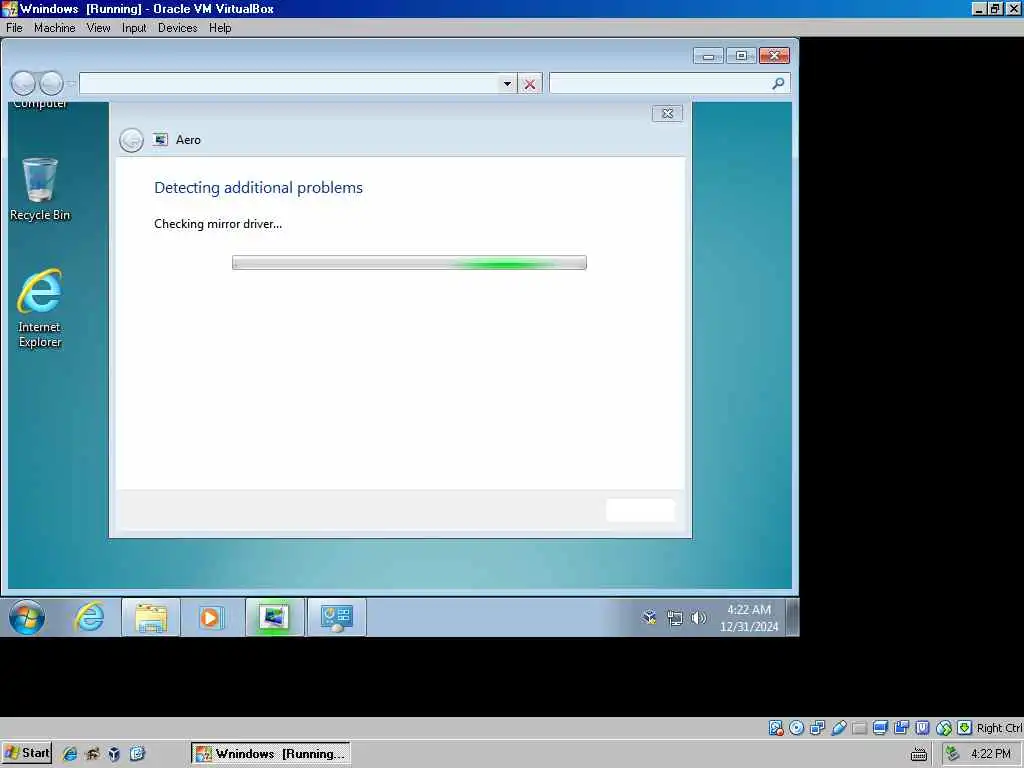Image resolution: width=1024 pixels, height=768 pixels.
Task: Open Control Panel taskbar button
Action: click(x=336, y=617)
